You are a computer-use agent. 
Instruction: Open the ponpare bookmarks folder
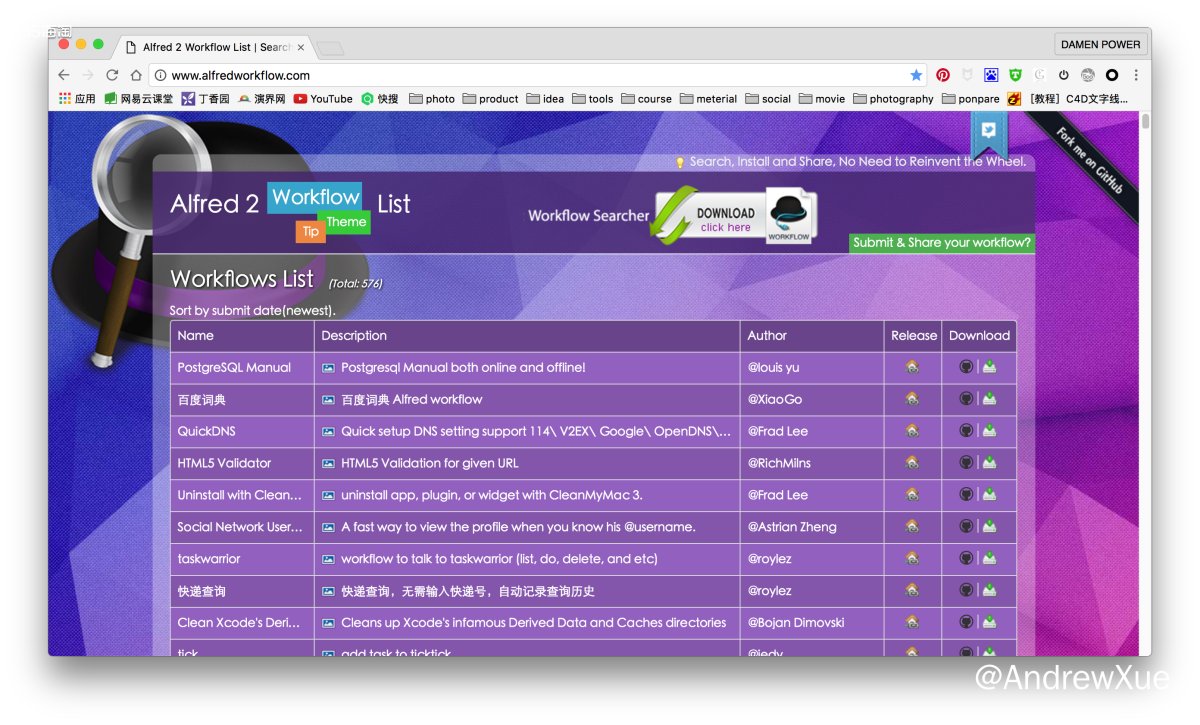pos(971,99)
